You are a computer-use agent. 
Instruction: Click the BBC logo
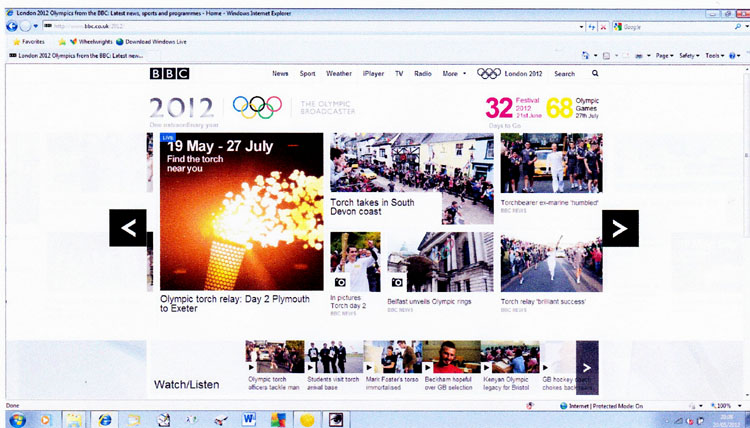tap(169, 74)
